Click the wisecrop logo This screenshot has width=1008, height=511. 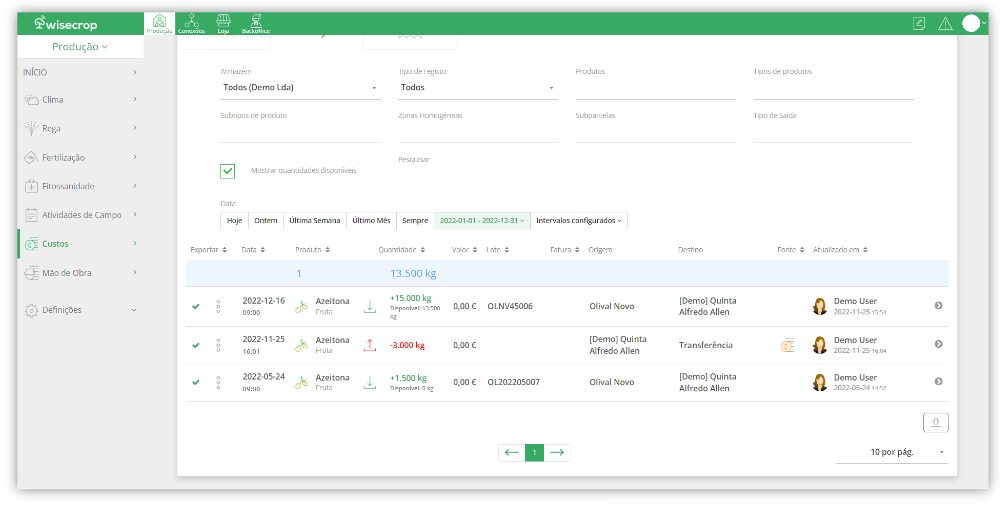[x=66, y=24]
